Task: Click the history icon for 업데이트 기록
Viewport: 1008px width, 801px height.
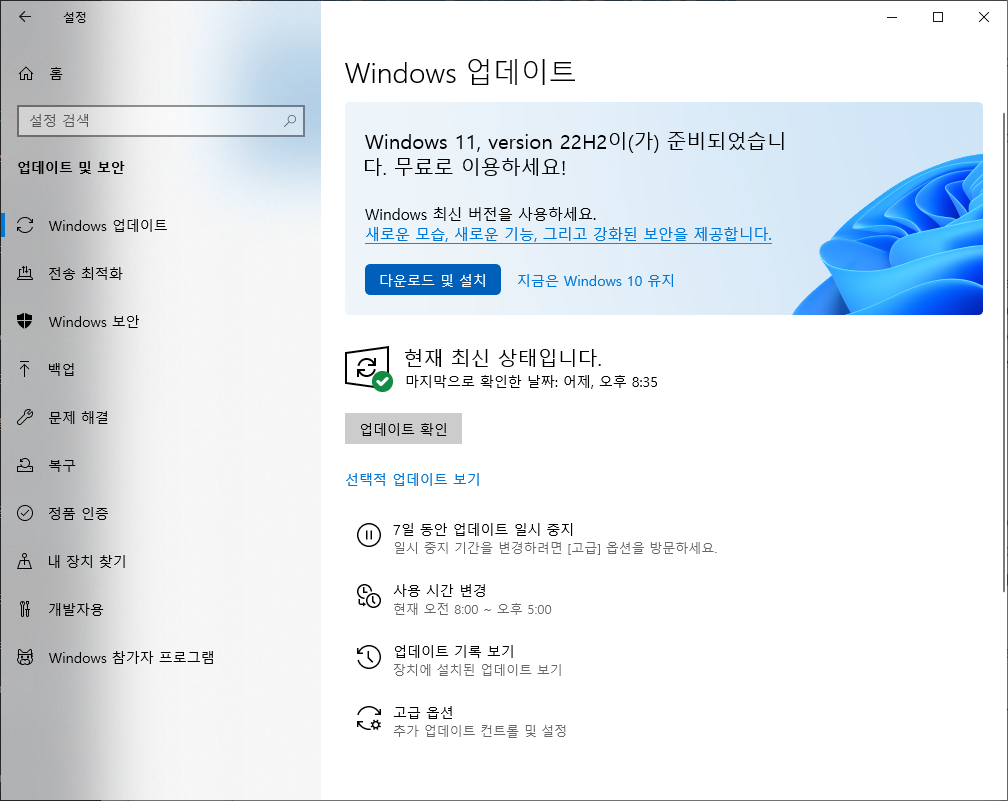Action: pyautogui.click(x=369, y=657)
